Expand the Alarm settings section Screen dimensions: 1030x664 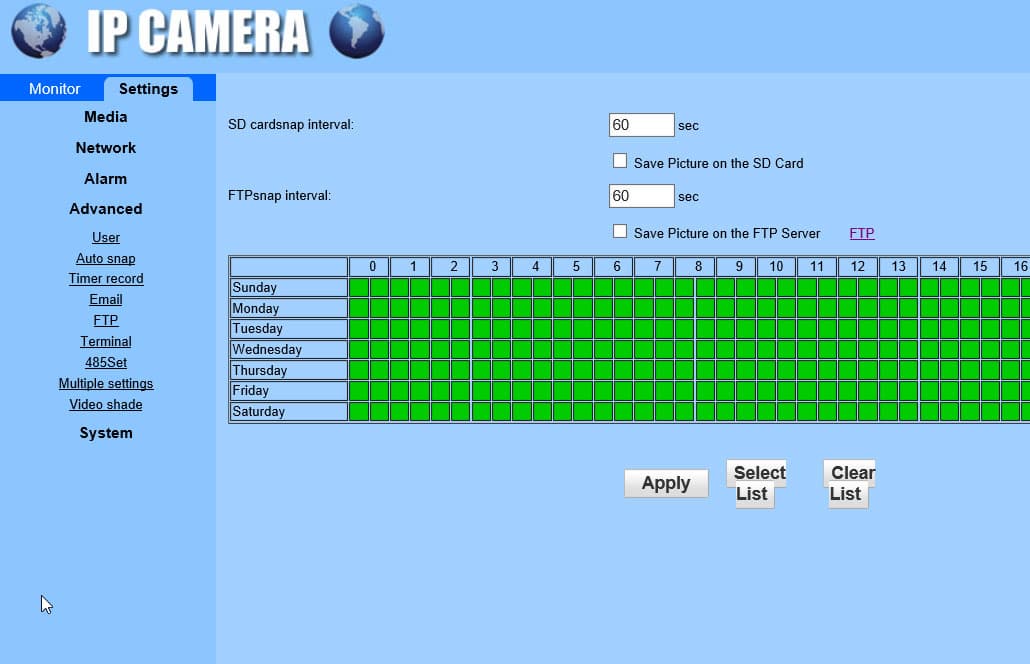106,179
